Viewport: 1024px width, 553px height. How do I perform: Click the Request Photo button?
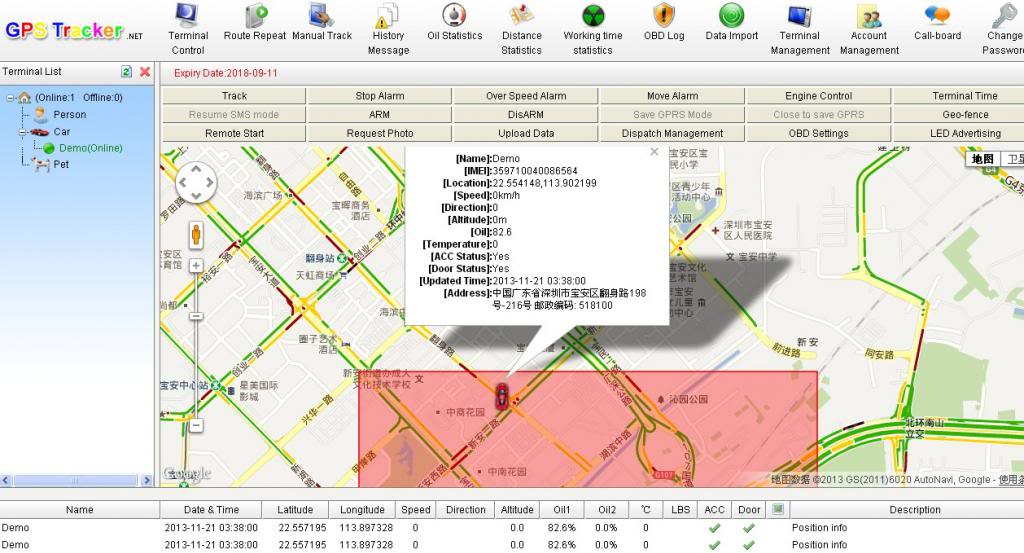[380, 133]
